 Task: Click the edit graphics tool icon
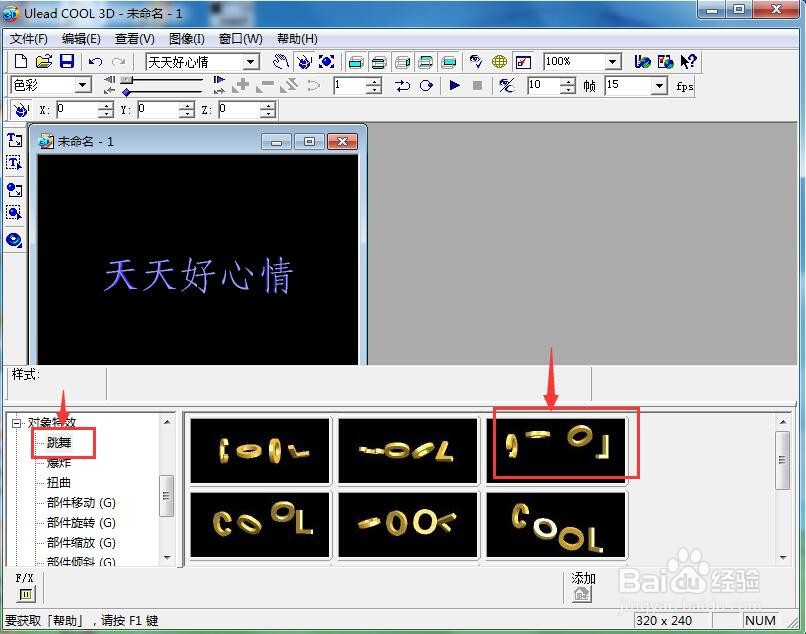tap(14, 213)
